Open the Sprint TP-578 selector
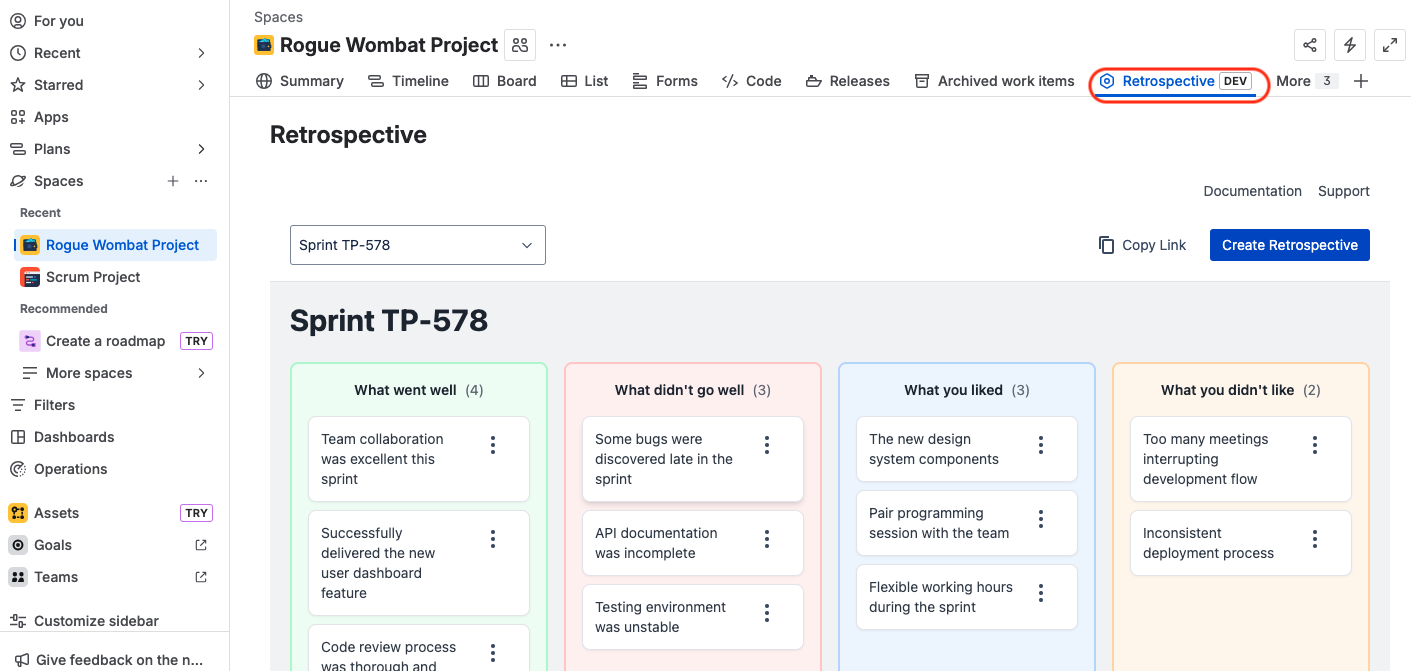The width and height of the screenshot is (1411, 671). [x=417, y=245]
